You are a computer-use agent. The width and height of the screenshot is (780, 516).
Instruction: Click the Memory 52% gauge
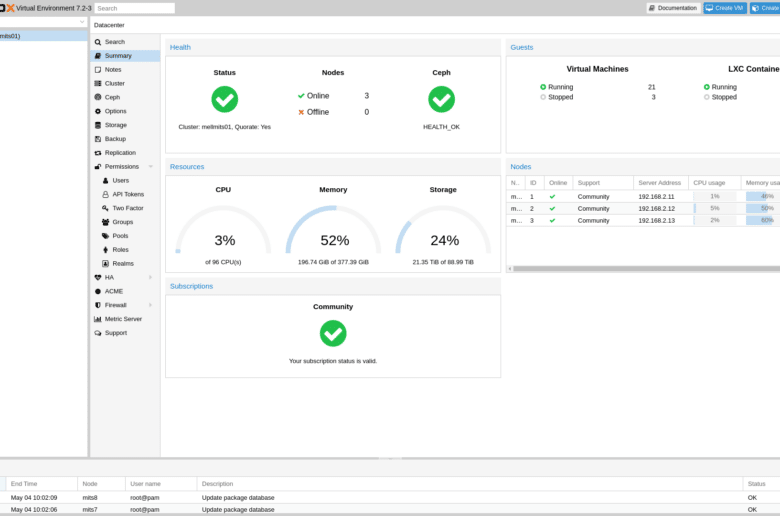[x=333, y=231]
